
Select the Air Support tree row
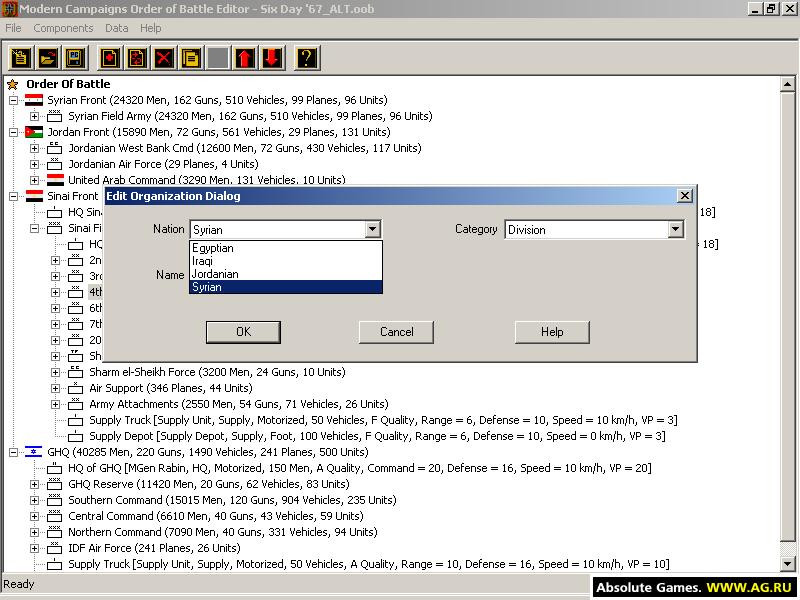[170, 388]
